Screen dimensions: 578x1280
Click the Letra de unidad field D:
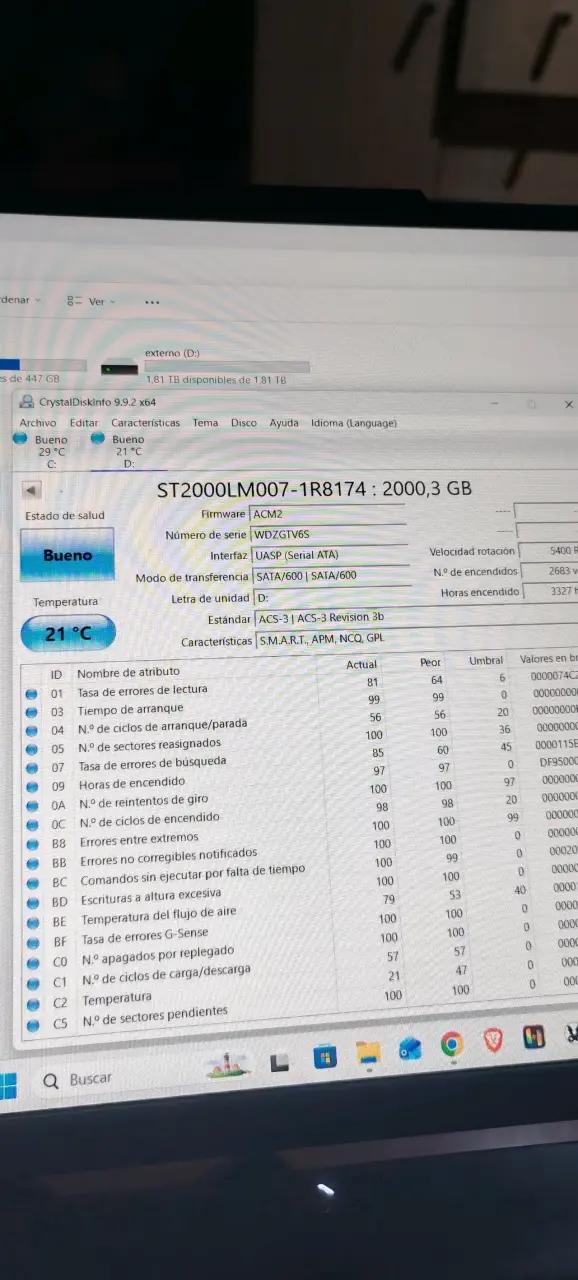[333, 597]
